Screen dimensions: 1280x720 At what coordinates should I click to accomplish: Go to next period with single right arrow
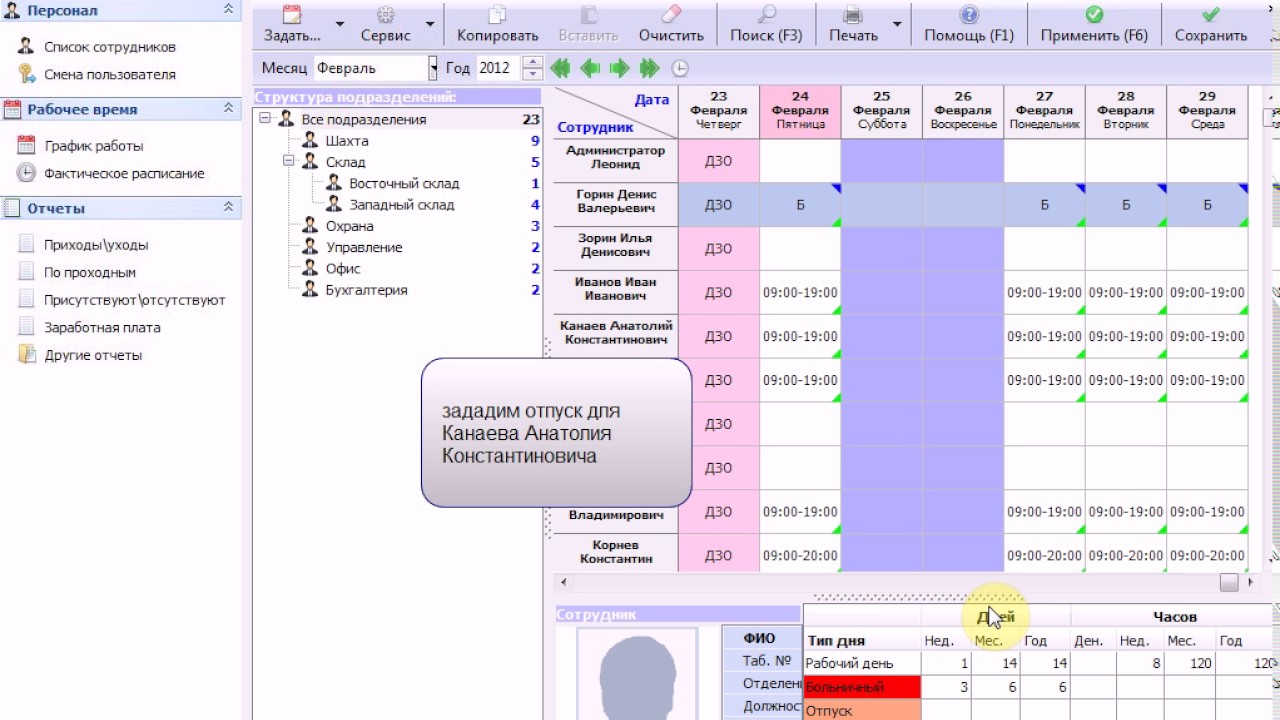[x=620, y=68]
